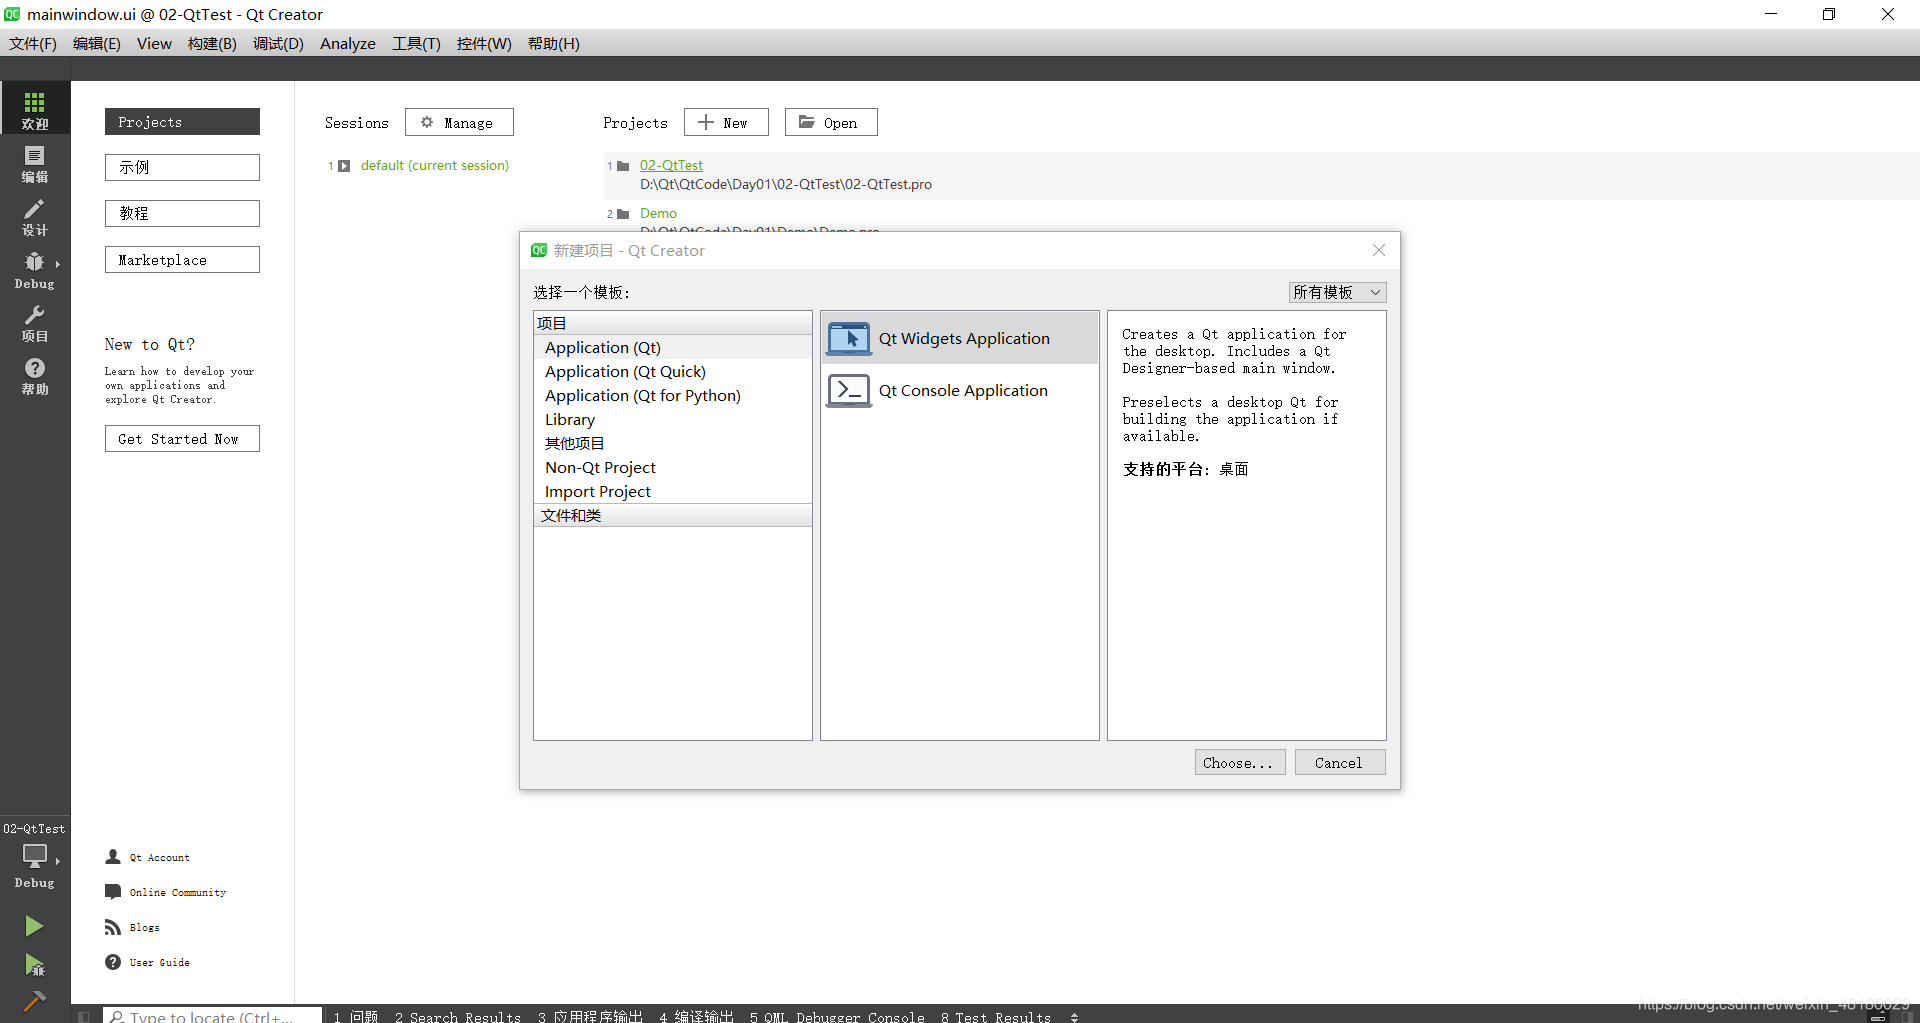Select the 教程 (Tutorials) tab
Viewport: 1920px width, 1023px height.
coord(182,213)
